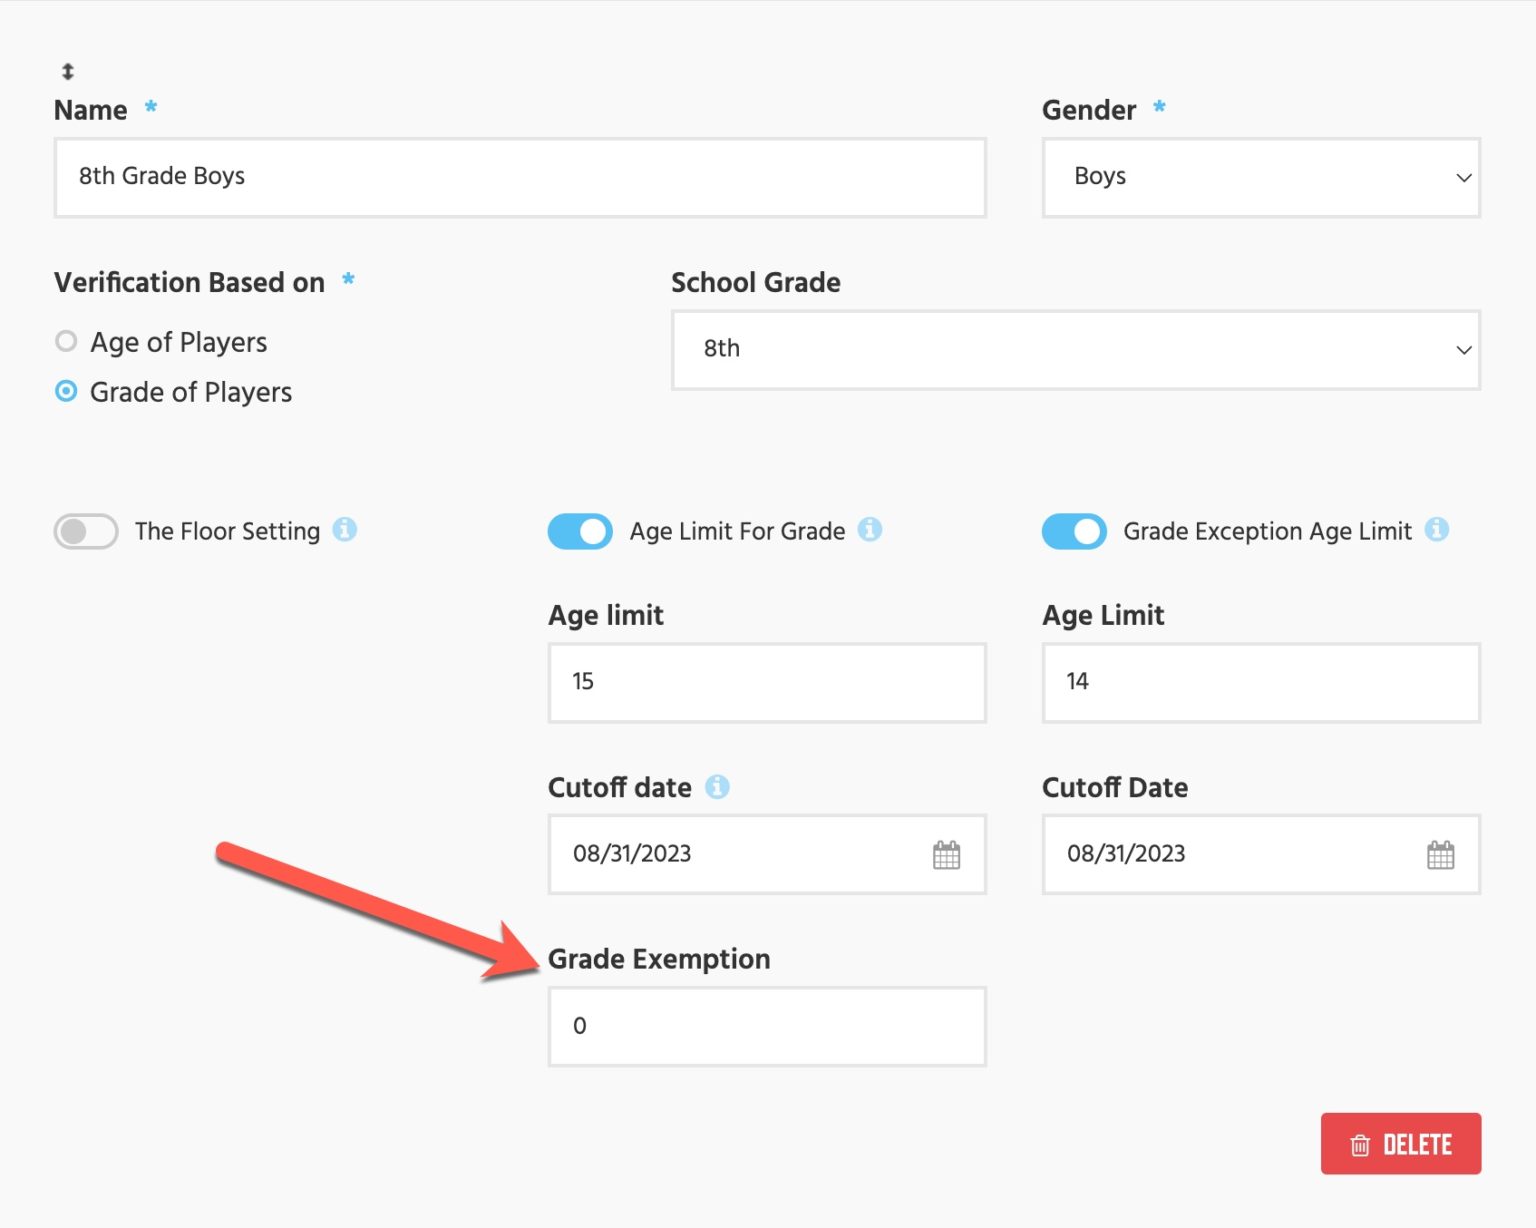Open calendar for Grade Exception cutoff date
This screenshot has width=1536, height=1228.
click(x=1440, y=855)
